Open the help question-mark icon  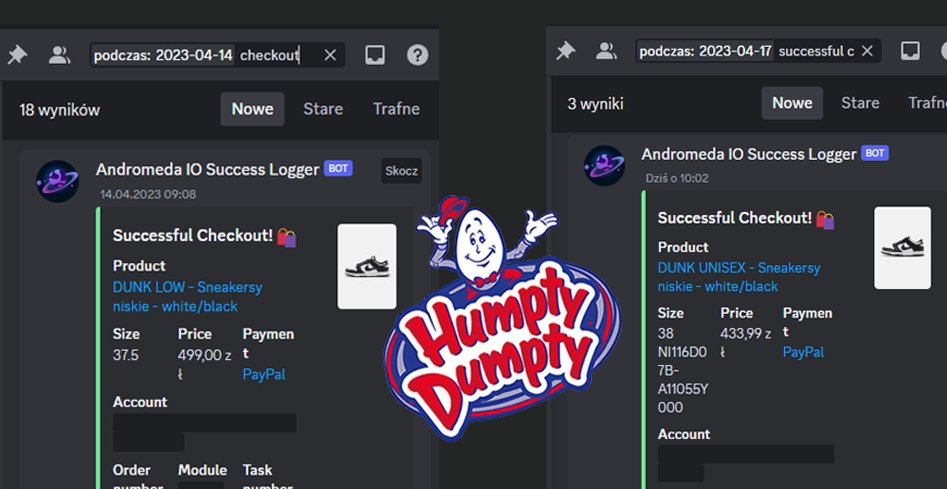tap(417, 55)
